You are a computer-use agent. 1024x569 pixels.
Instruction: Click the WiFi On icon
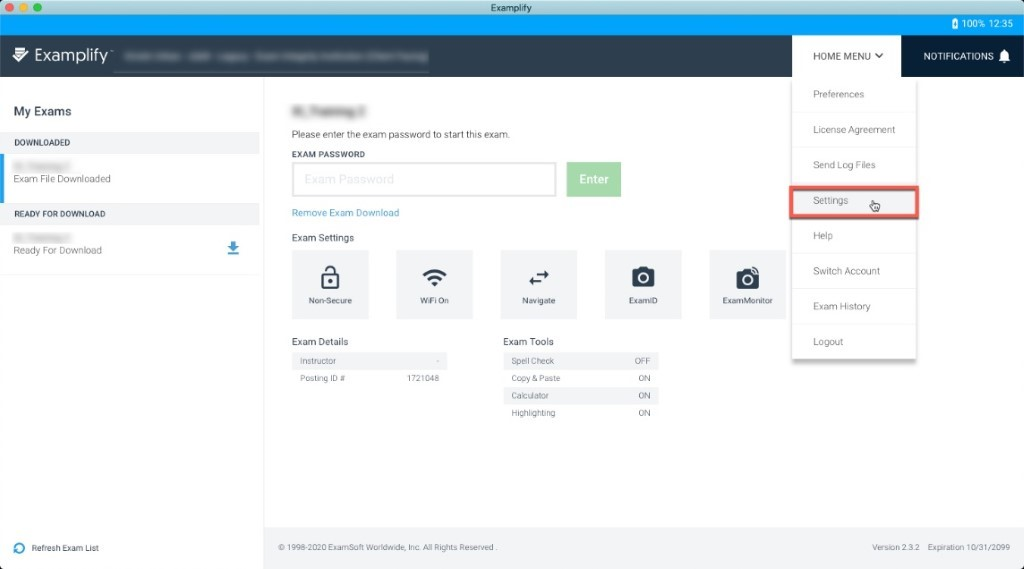434,277
